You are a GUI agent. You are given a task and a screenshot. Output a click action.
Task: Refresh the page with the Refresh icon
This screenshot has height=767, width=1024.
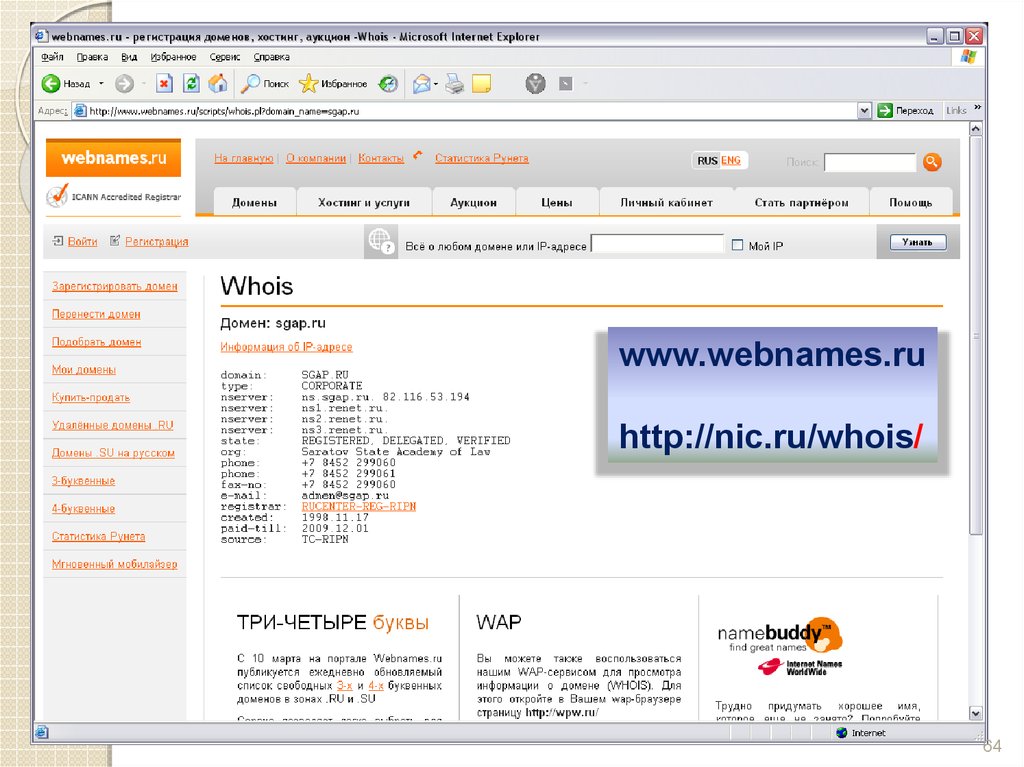(x=191, y=84)
